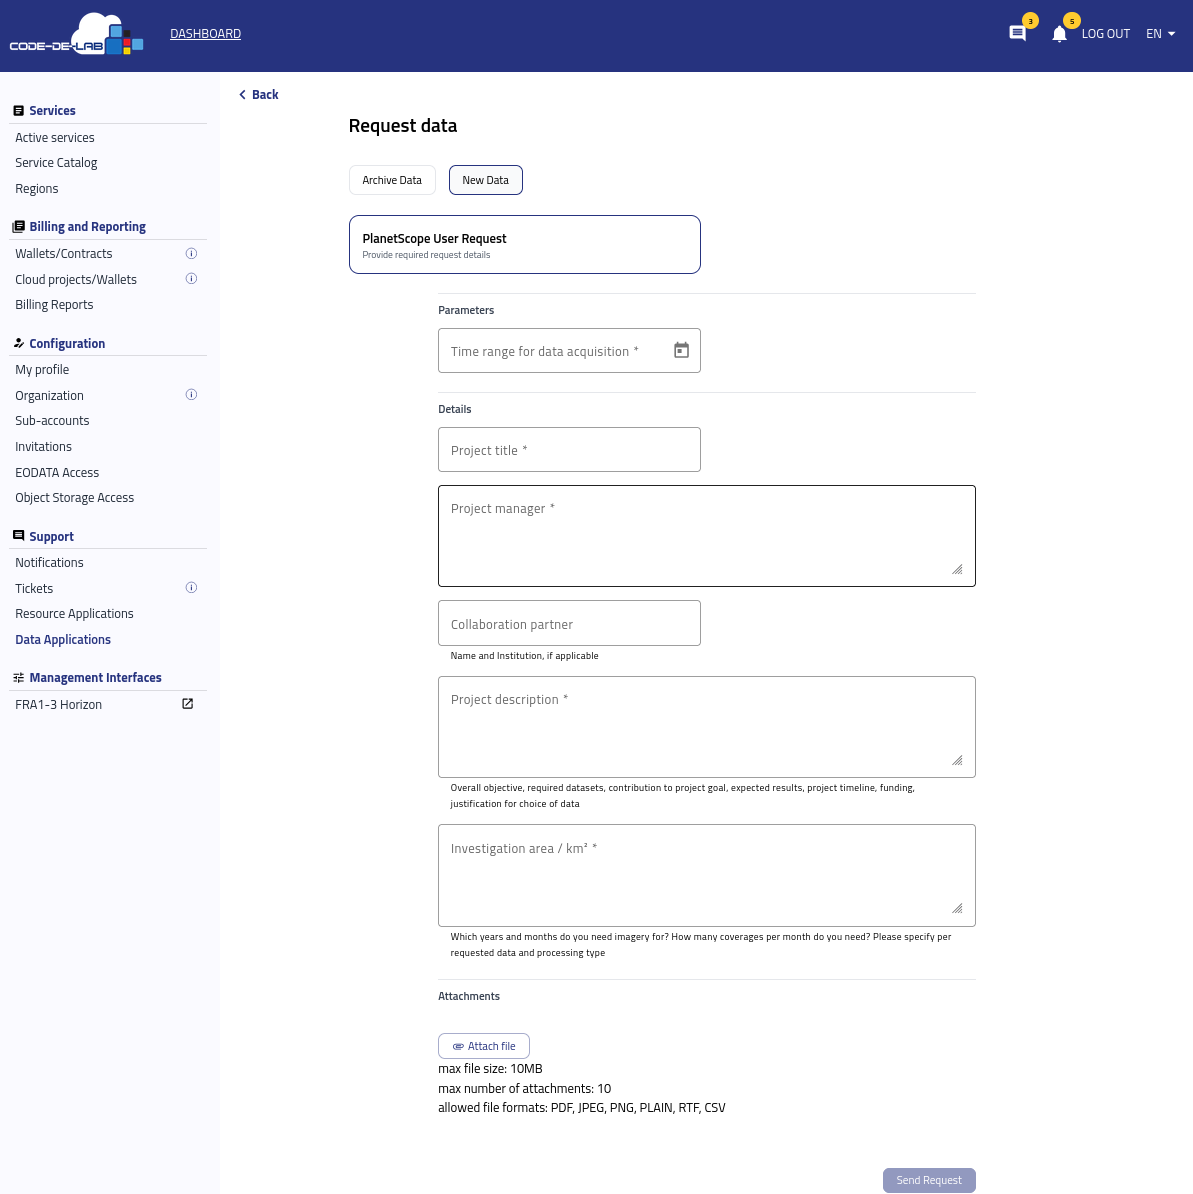Screen dimensions: 1193x1194
Task: Click the resize handle of Investigation area field
Action: pos(957,908)
